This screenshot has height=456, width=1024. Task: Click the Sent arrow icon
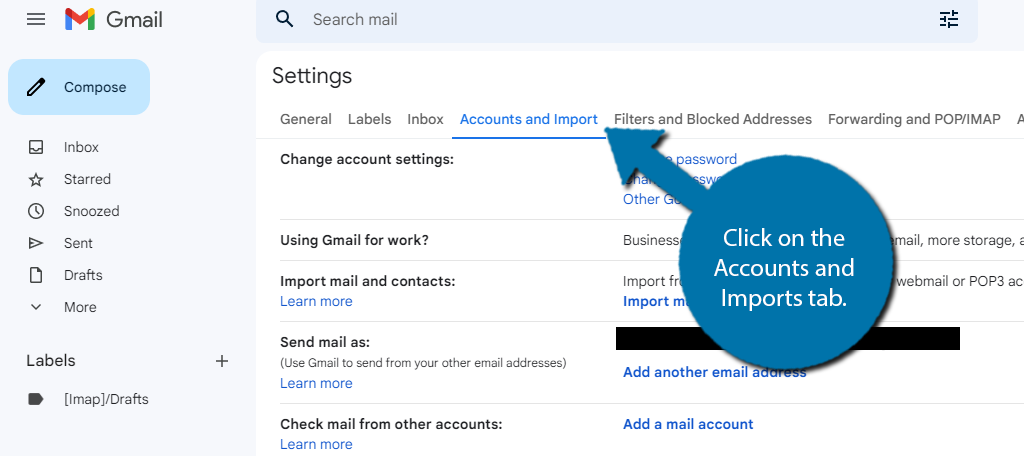click(x=36, y=243)
